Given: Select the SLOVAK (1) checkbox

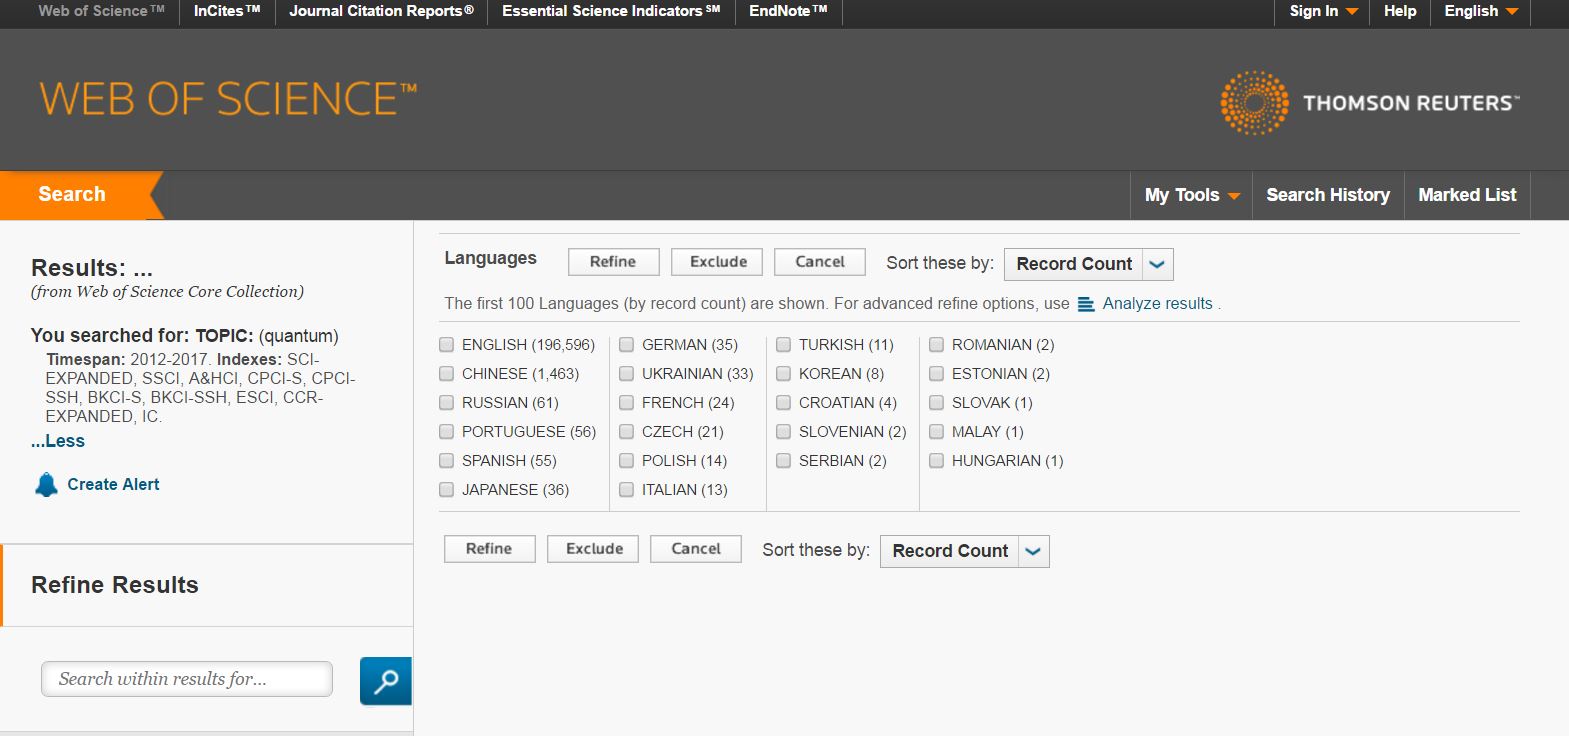Looking at the screenshot, I should (937, 403).
